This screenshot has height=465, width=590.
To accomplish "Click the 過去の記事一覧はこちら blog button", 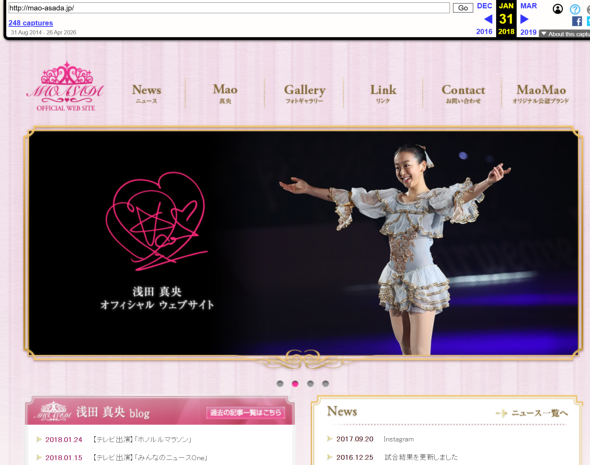I will coord(245,413).
